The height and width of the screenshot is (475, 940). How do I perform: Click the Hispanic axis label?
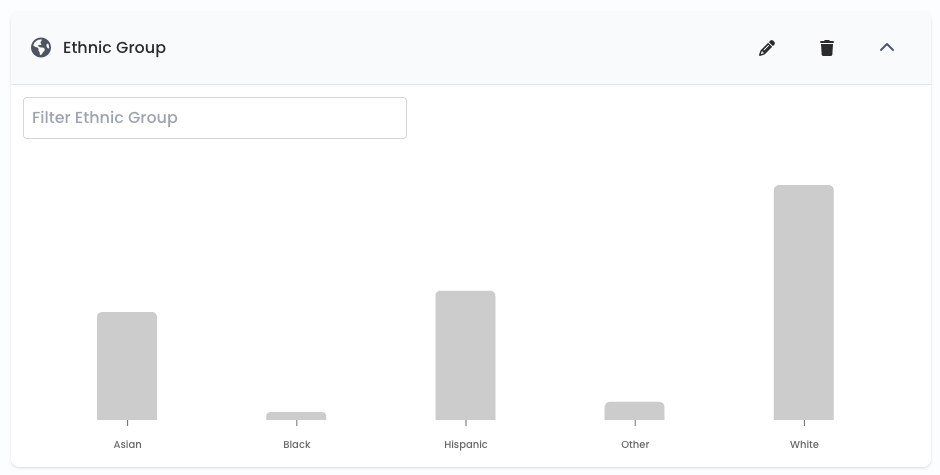pos(466,444)
